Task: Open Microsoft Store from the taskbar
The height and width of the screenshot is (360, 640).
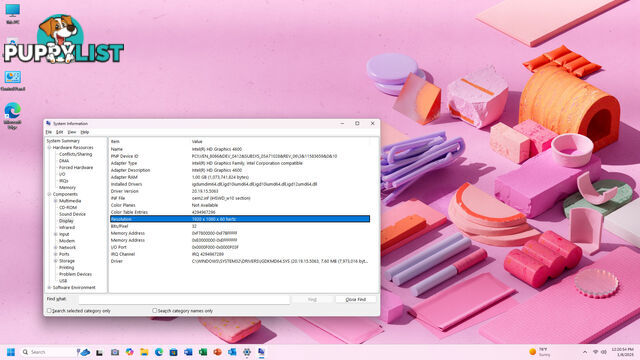Action: (173, 352)
